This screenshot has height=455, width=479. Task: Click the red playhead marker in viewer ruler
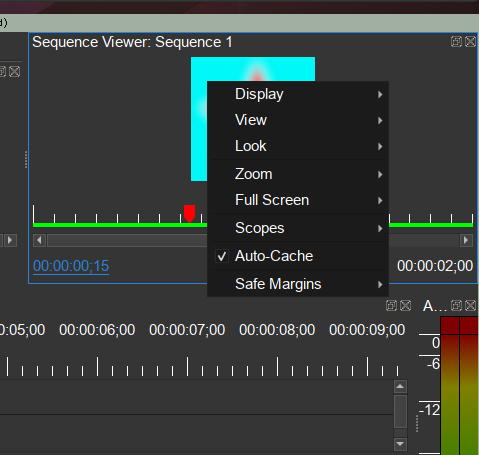[x=189, y=214]
